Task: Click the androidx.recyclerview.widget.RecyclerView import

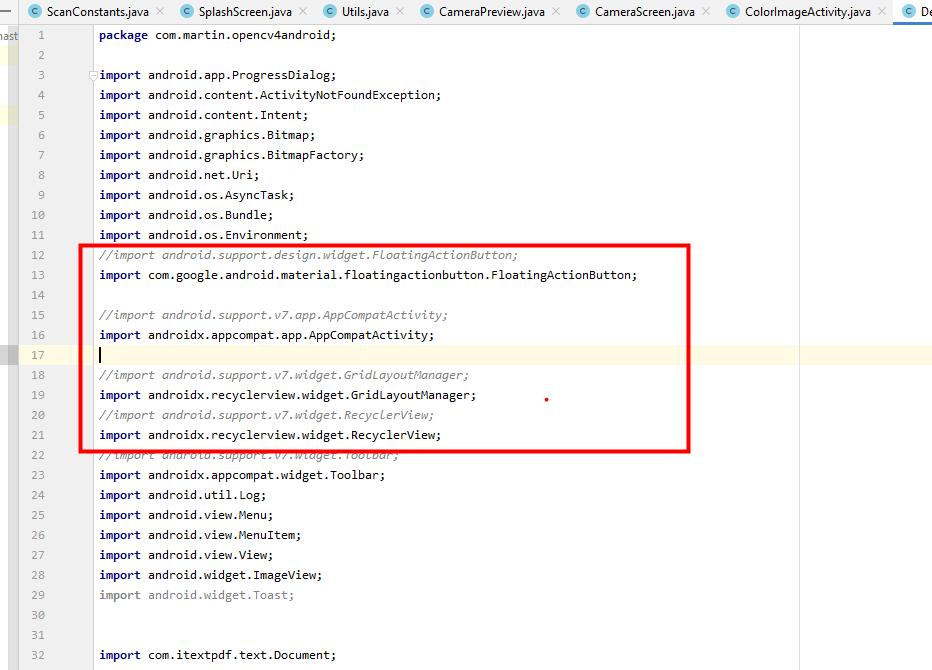Action: click(270, 435)
